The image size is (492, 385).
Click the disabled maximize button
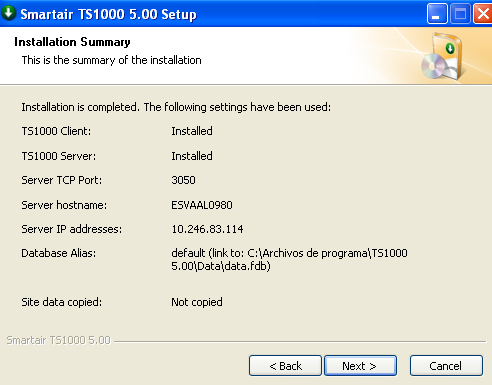pyautogui.click(x=460, y=14)
